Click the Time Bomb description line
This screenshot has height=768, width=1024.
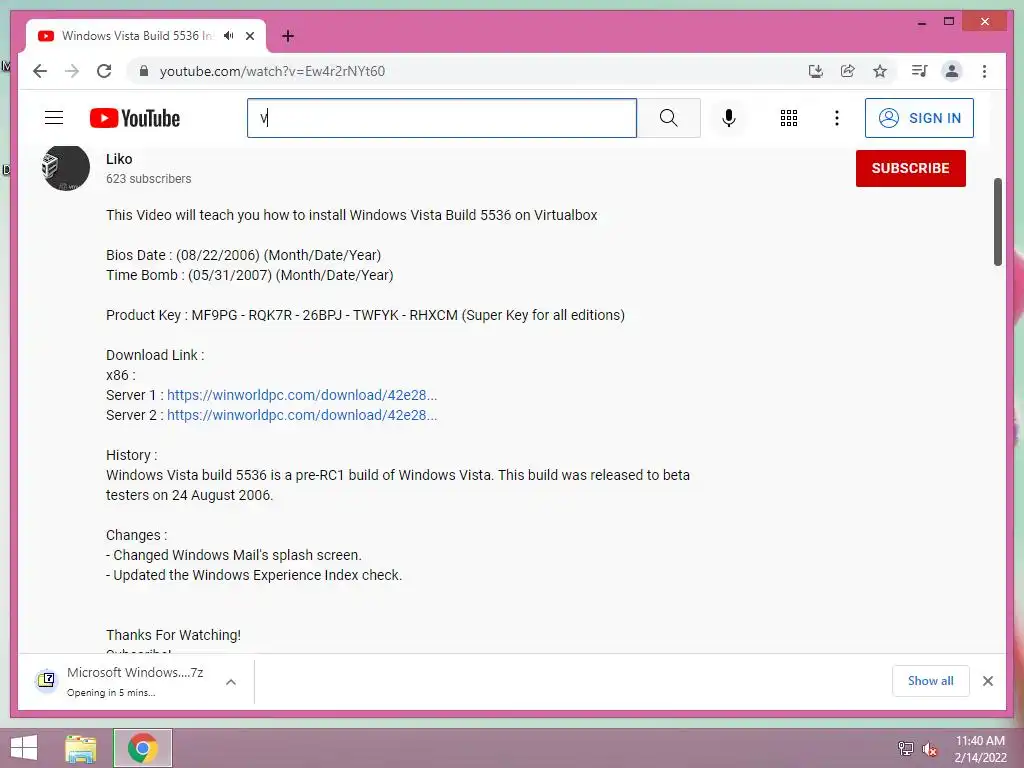click(249, 276)
